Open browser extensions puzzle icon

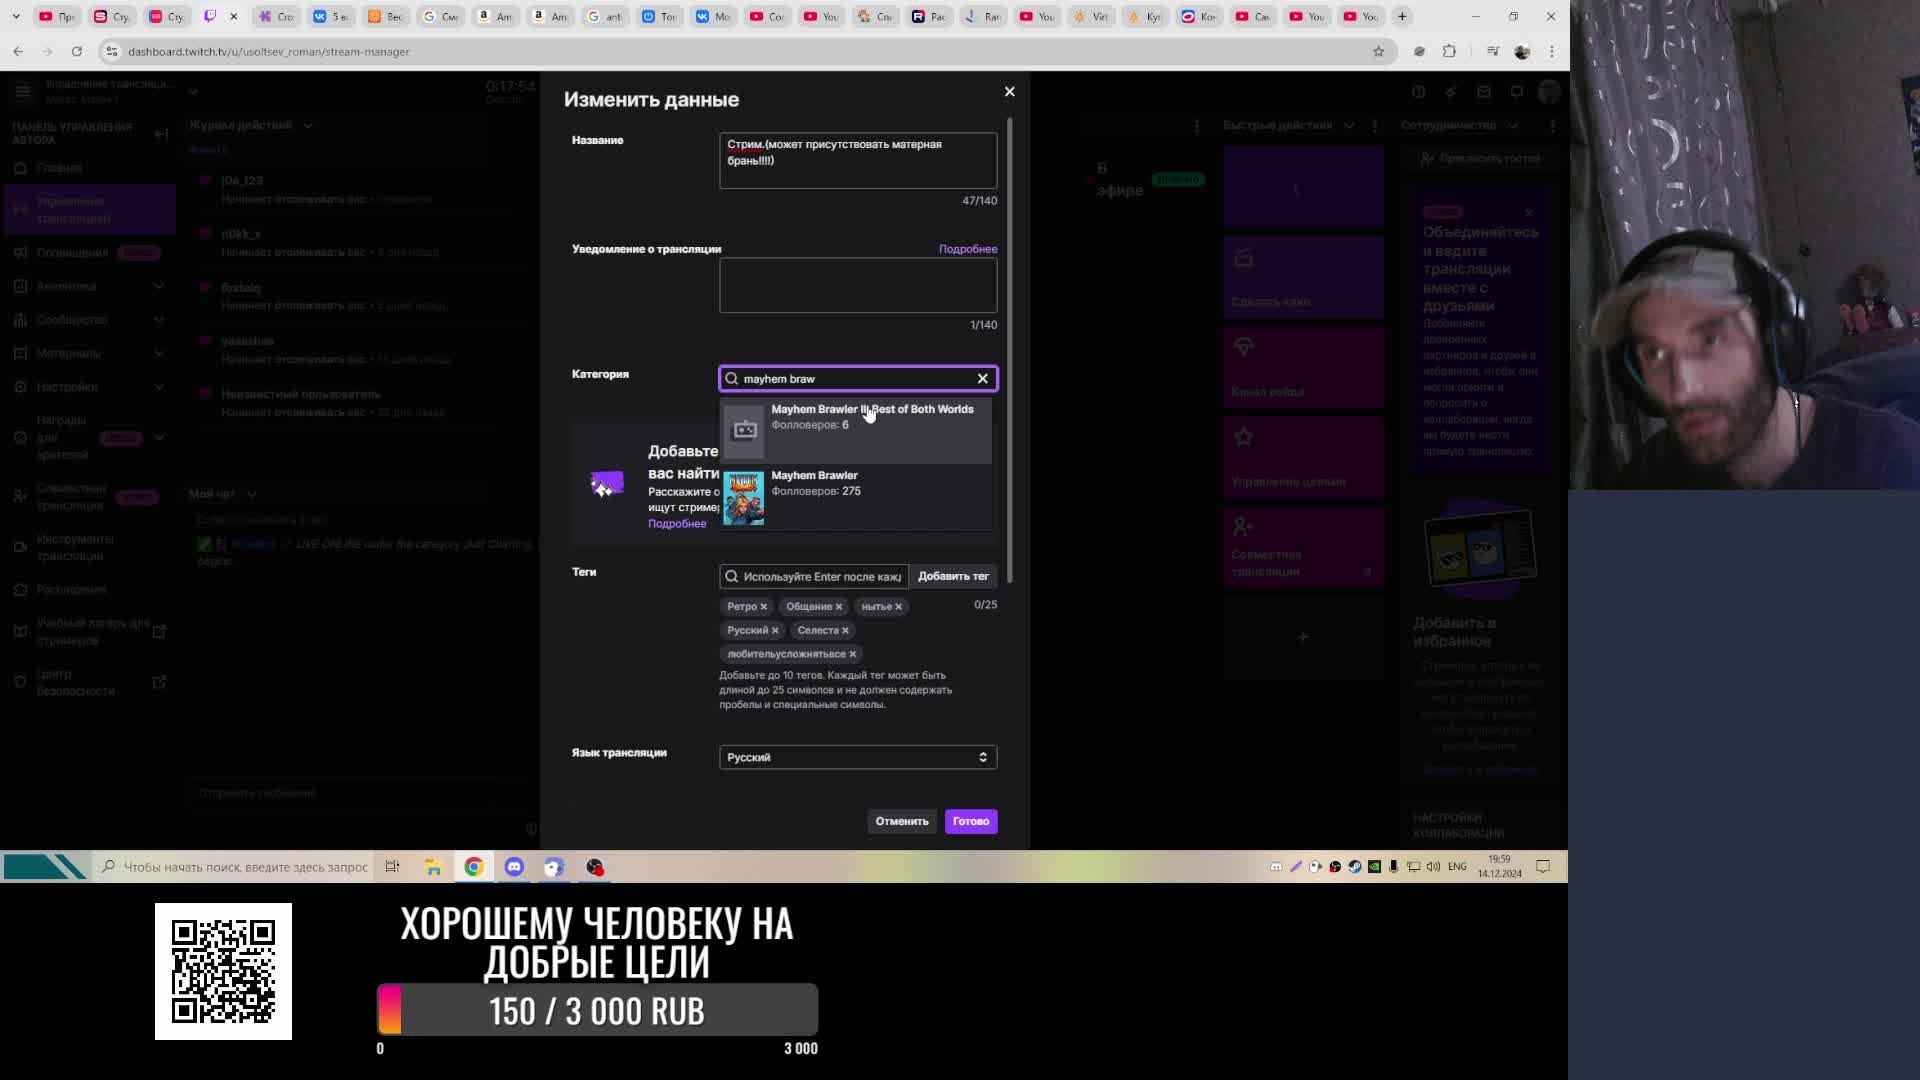click(x=1449, y=51)
